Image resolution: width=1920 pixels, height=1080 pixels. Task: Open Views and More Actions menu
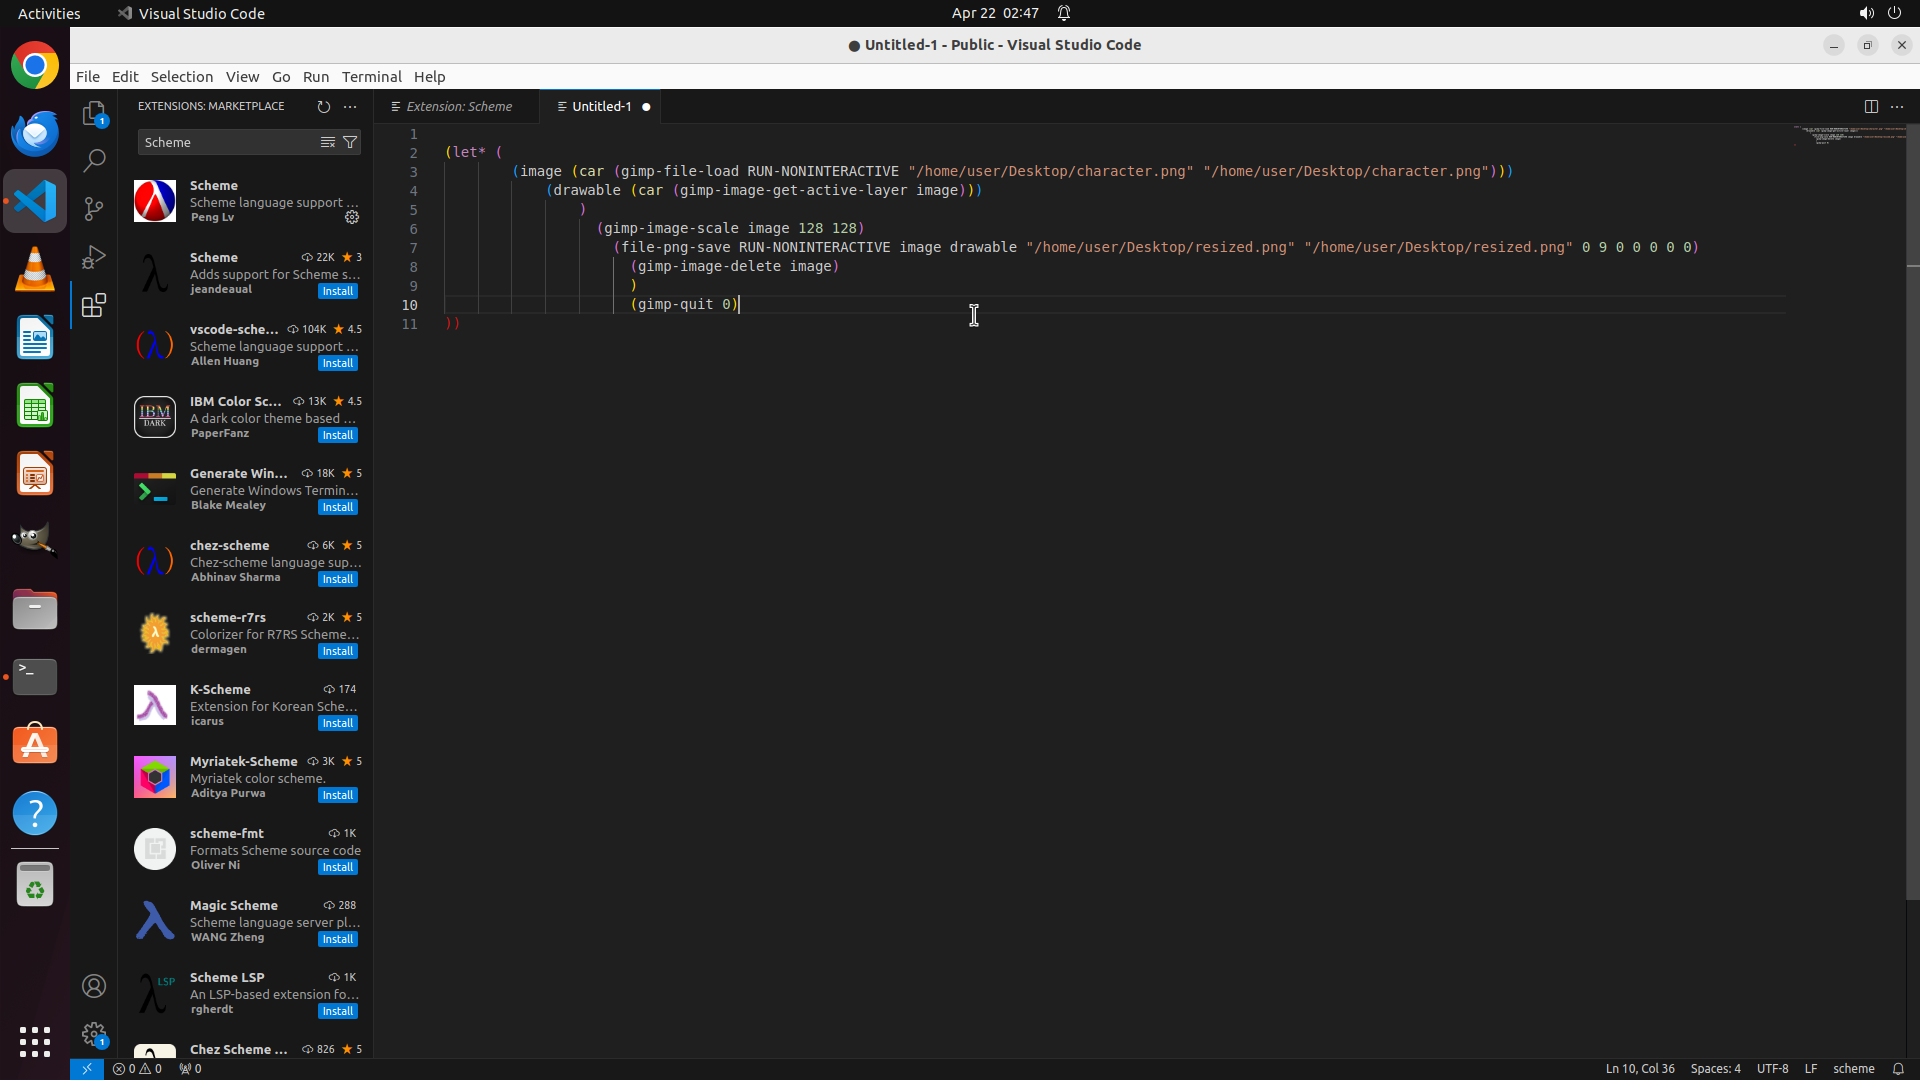[x=350, y=106]
